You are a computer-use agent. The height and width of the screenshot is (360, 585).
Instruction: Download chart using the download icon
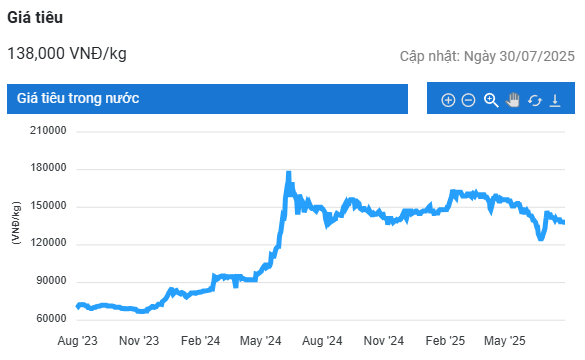[555, 100]
